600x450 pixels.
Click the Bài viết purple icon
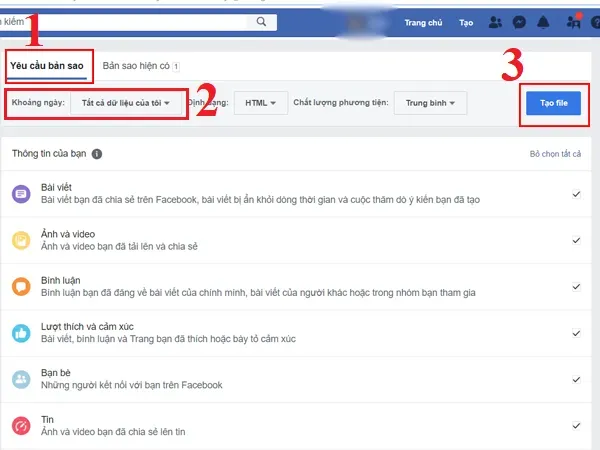point(21,194)
